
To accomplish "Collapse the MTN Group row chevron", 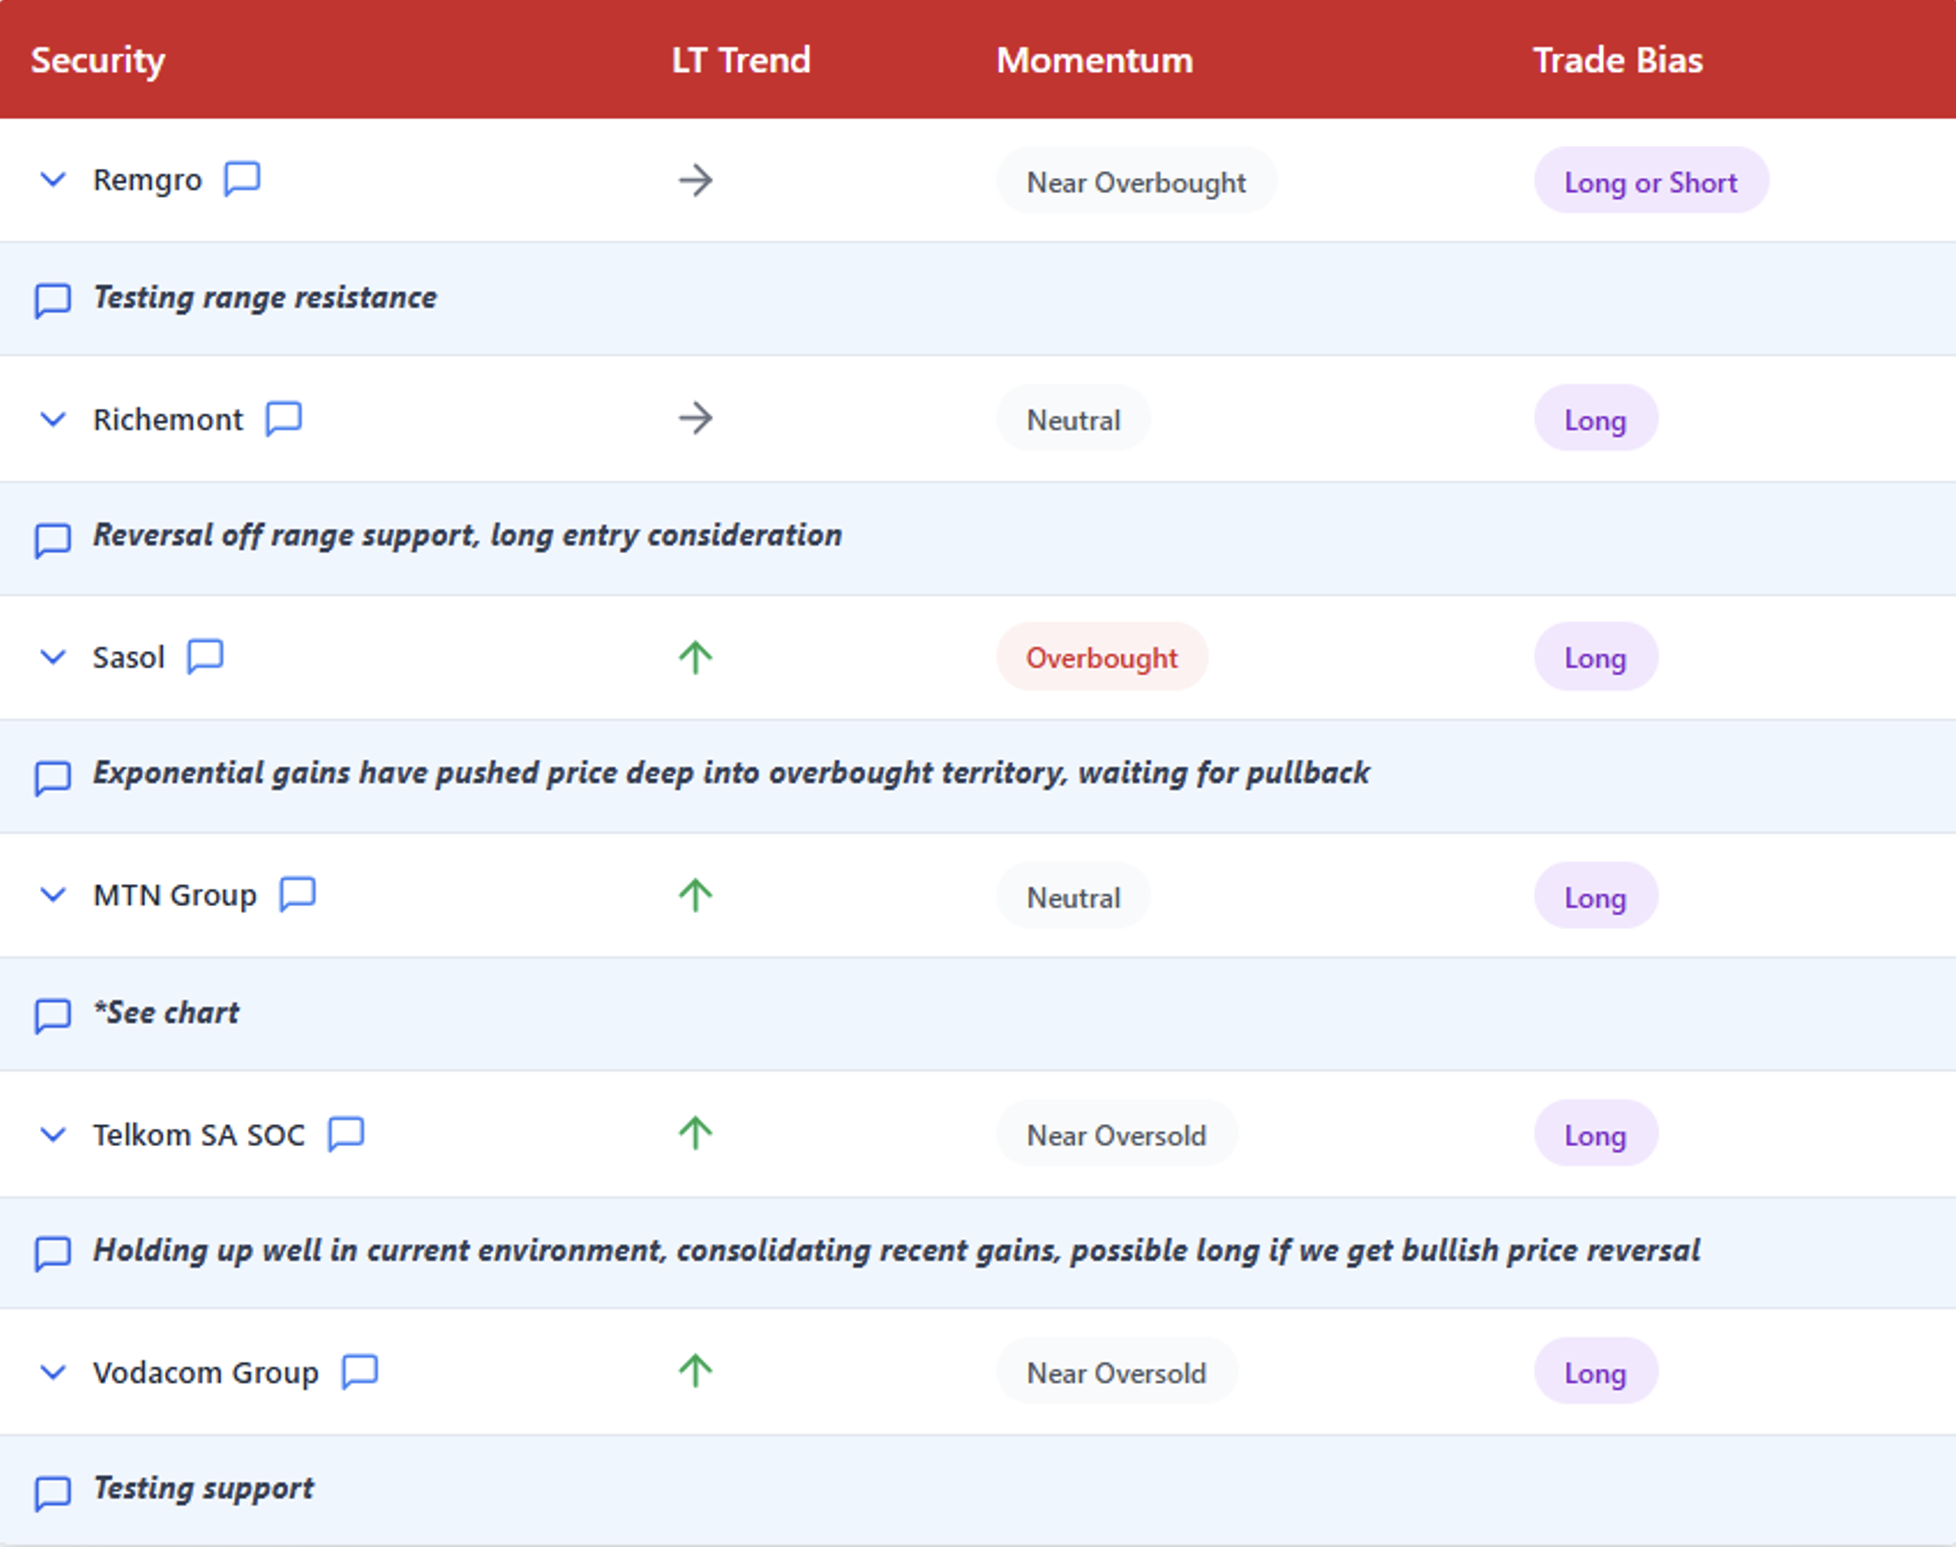I will [53, 894].
